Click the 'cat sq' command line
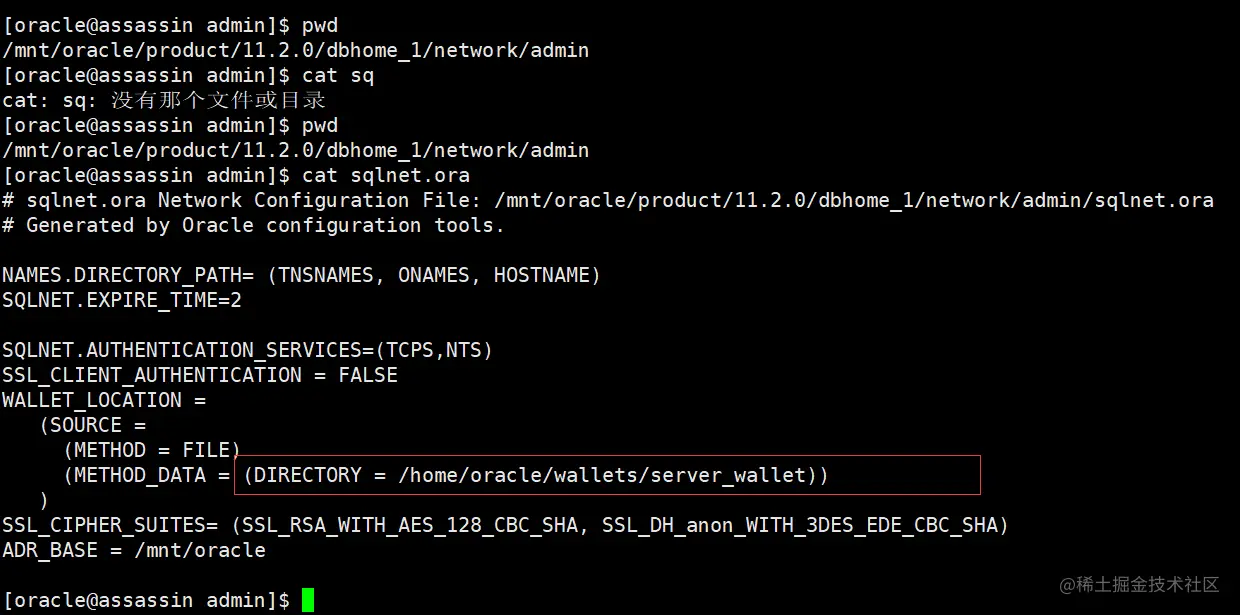The height and width of the screenshot is (615, 1240). [188, 75]
